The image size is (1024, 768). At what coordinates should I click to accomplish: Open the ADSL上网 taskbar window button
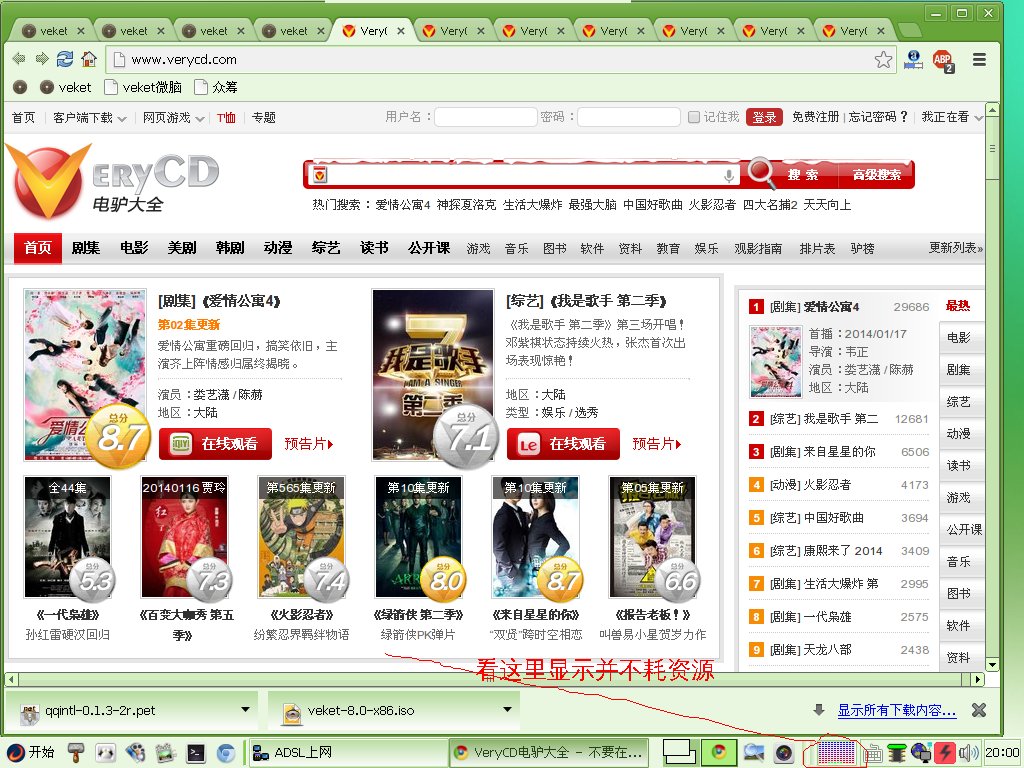tap(346, 752)
